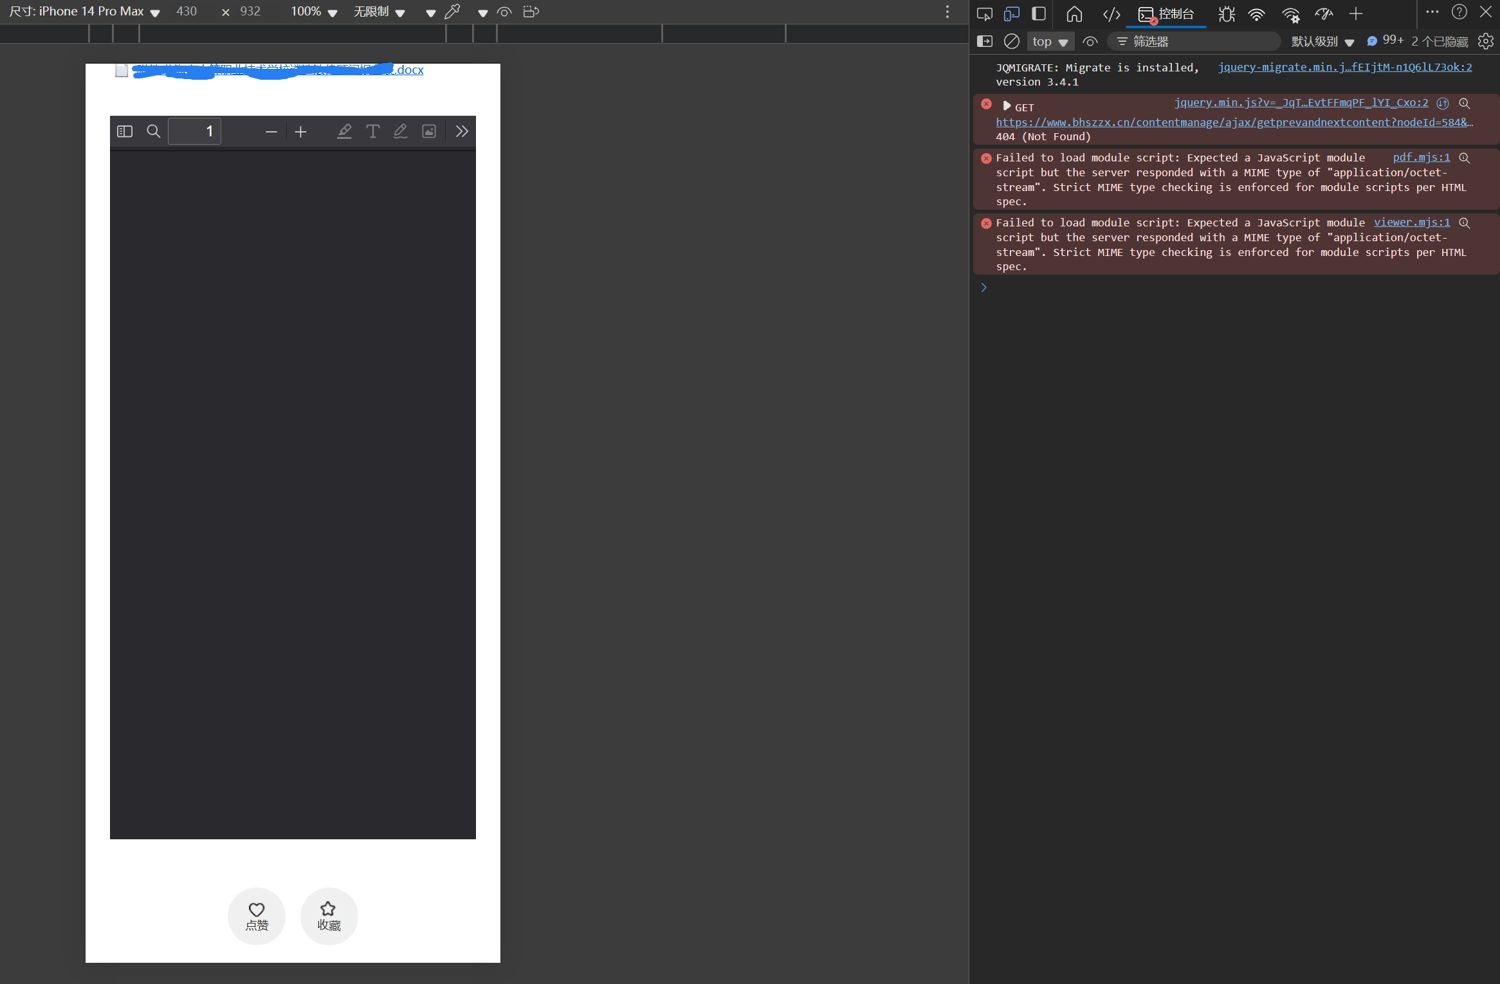Open the 100% zoom level dropdown

point(313,12)
